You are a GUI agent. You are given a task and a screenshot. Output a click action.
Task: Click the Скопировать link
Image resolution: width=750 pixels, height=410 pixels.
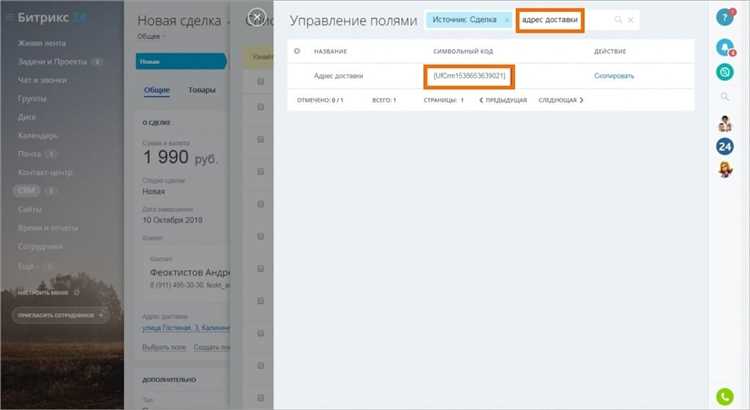614,76
